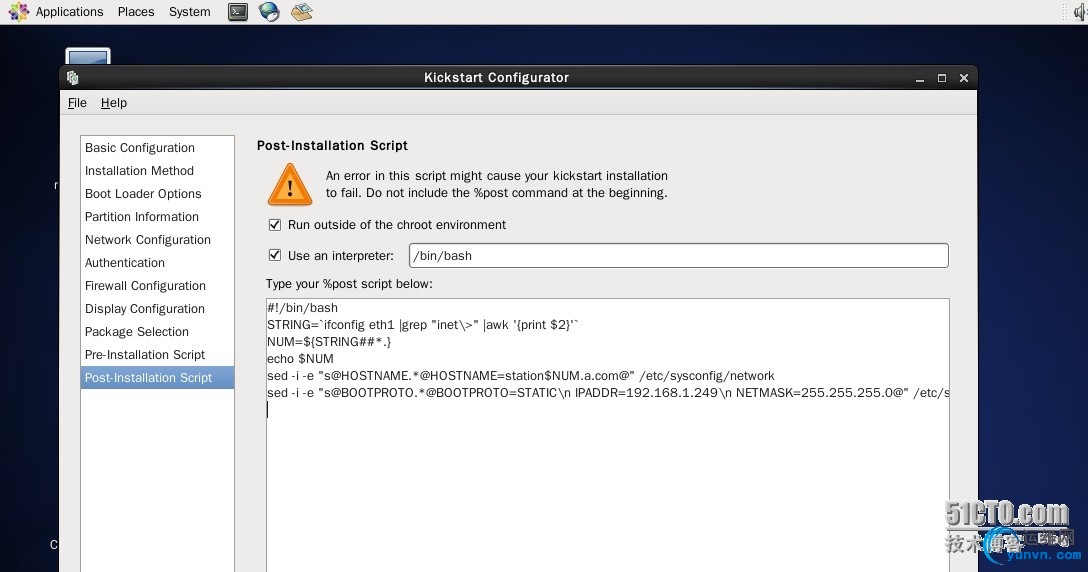
Task: Click the 'NUM=${STRING##*.}' script line
Action: click(x=329, y=342)
